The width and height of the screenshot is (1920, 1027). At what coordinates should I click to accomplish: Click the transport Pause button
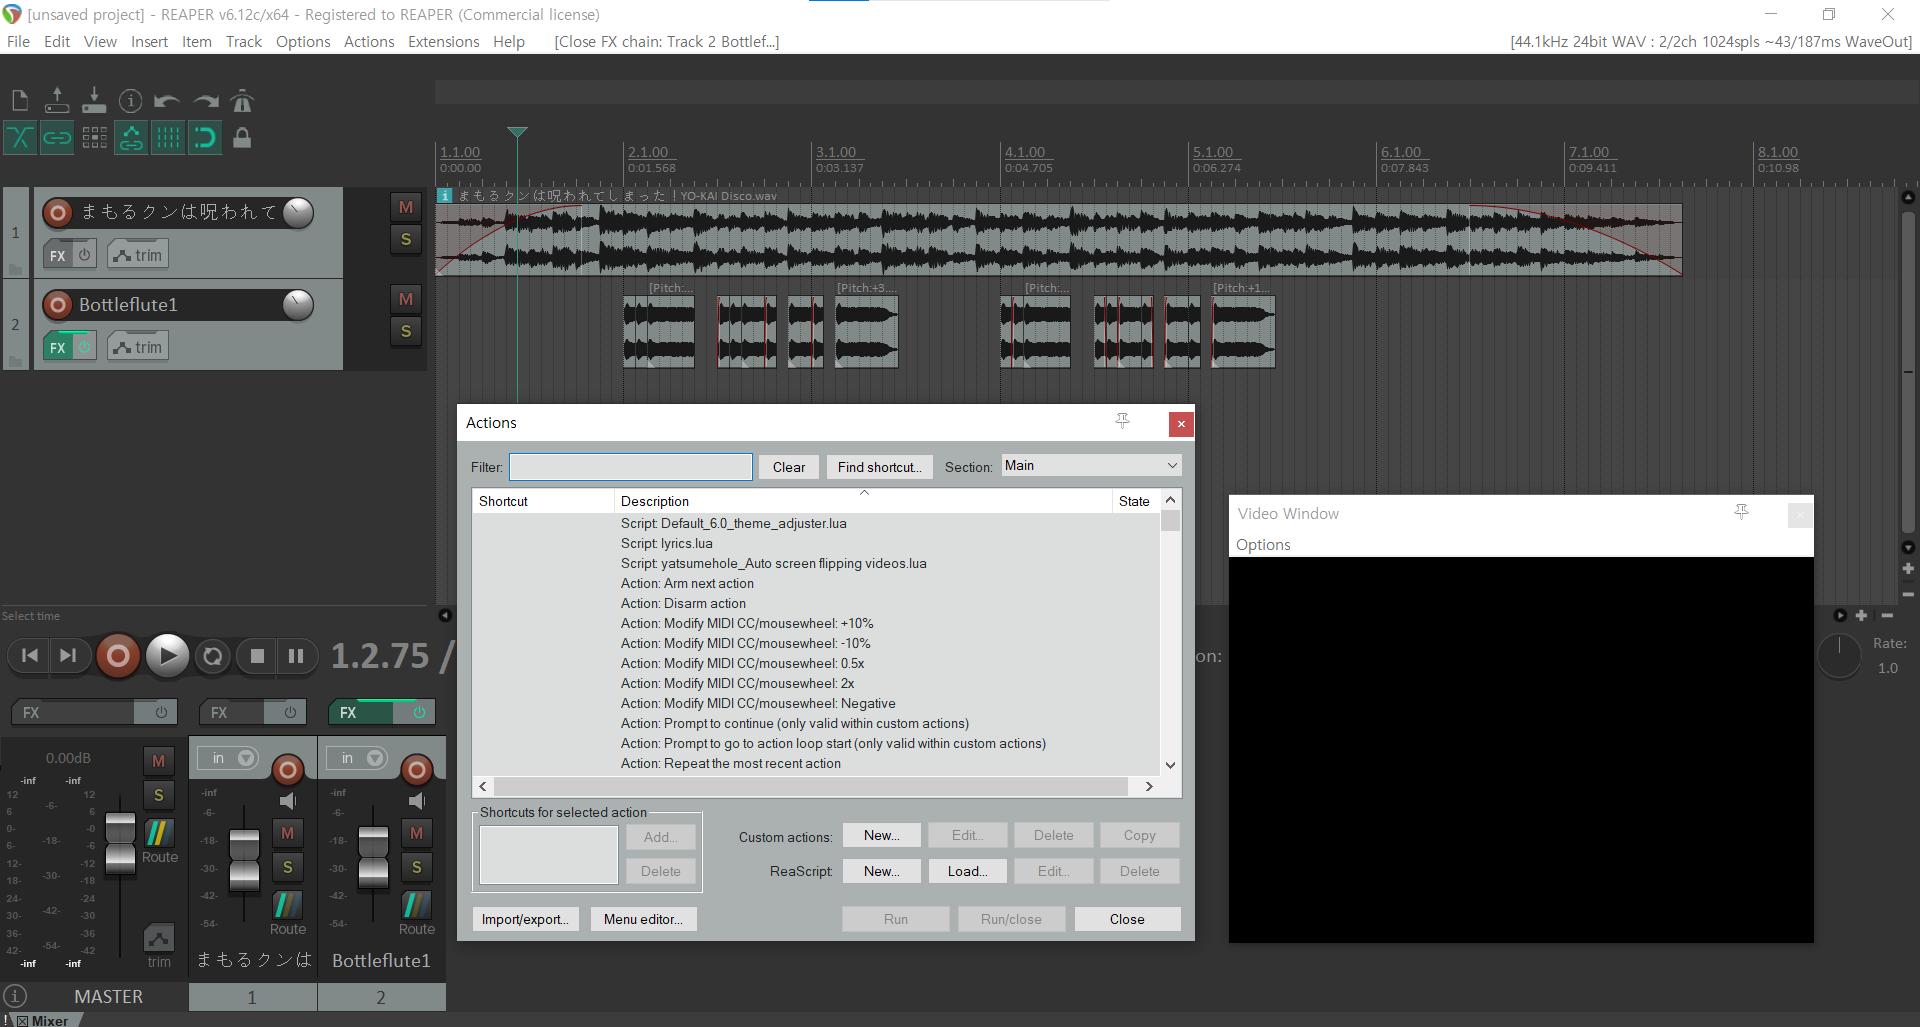[296, 656]
